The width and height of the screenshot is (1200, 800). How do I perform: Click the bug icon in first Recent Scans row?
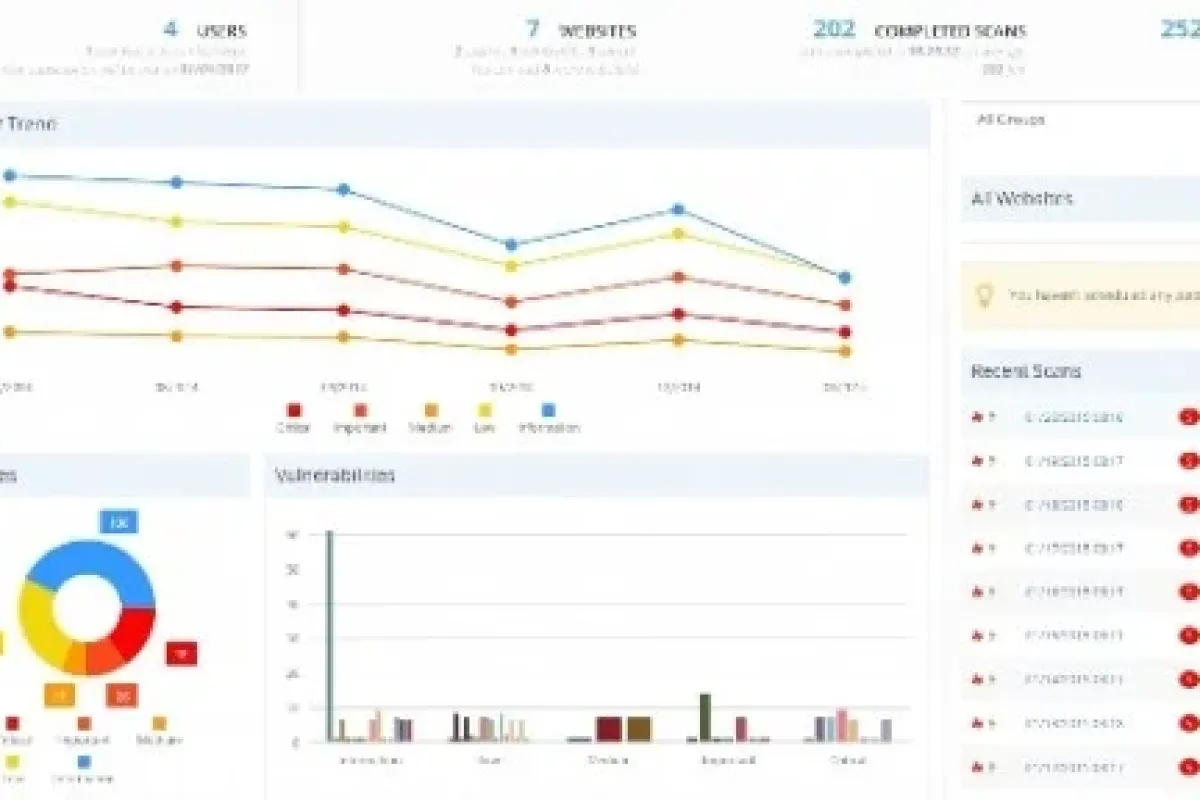tap(977, 417)
